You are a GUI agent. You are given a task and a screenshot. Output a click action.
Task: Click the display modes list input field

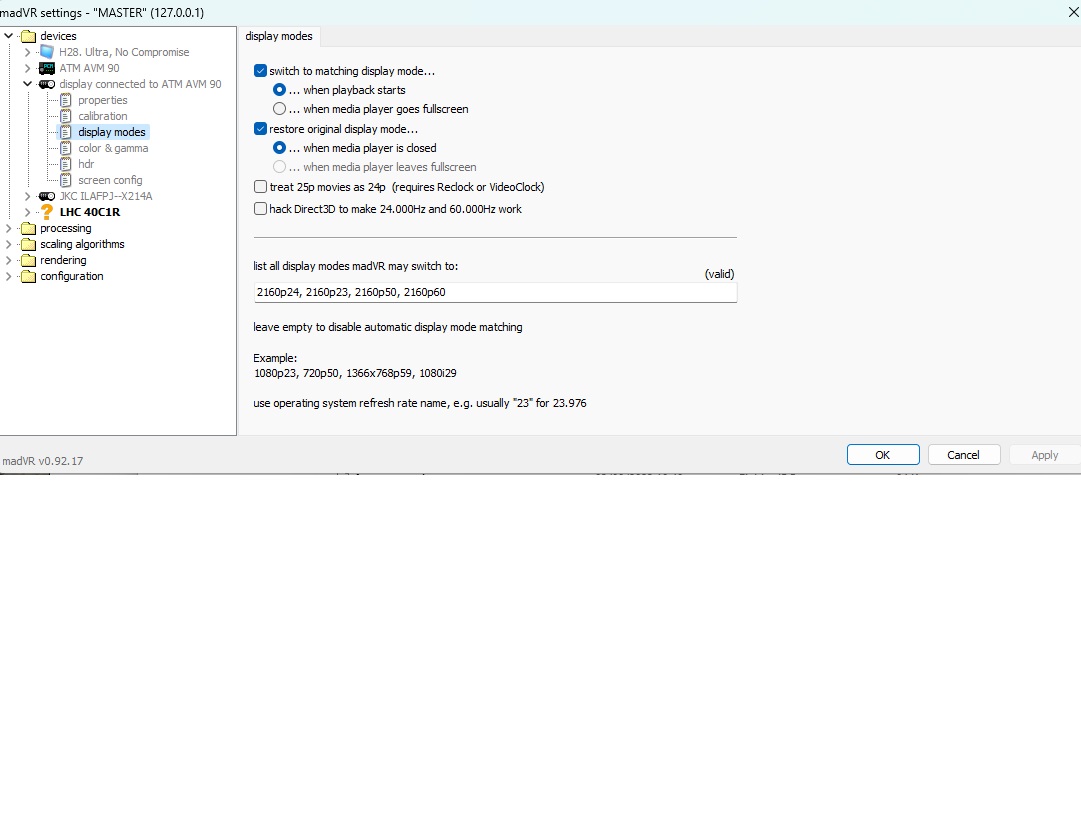point(495,292)
